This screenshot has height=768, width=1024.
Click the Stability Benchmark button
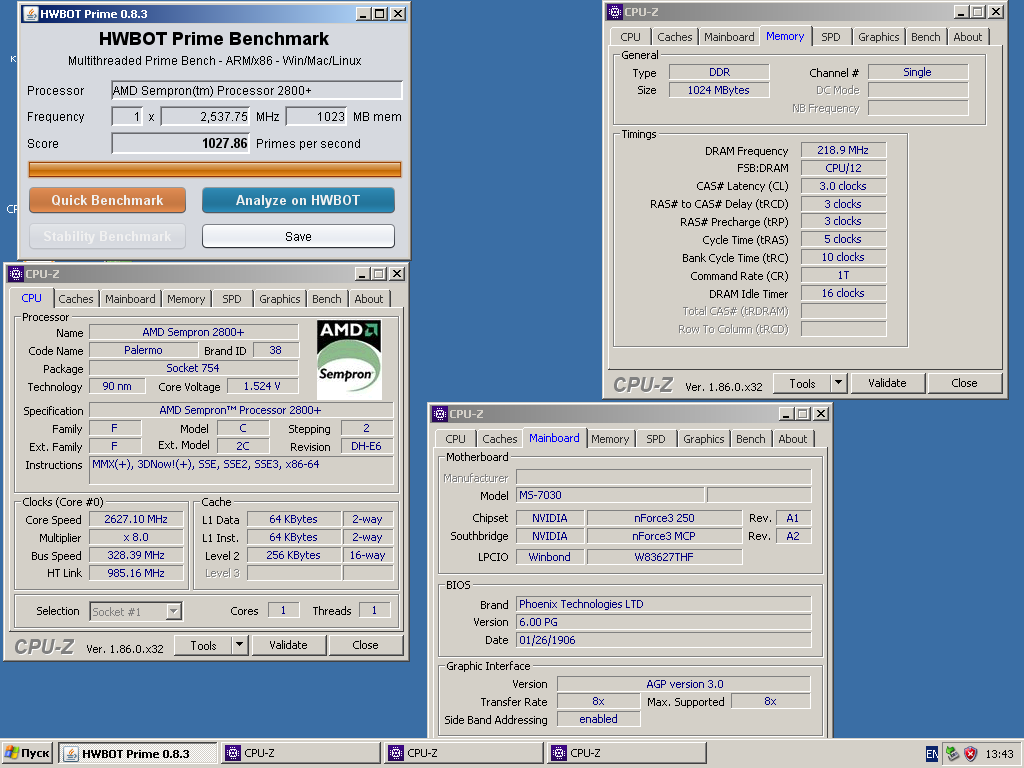(x=107, y=236)
